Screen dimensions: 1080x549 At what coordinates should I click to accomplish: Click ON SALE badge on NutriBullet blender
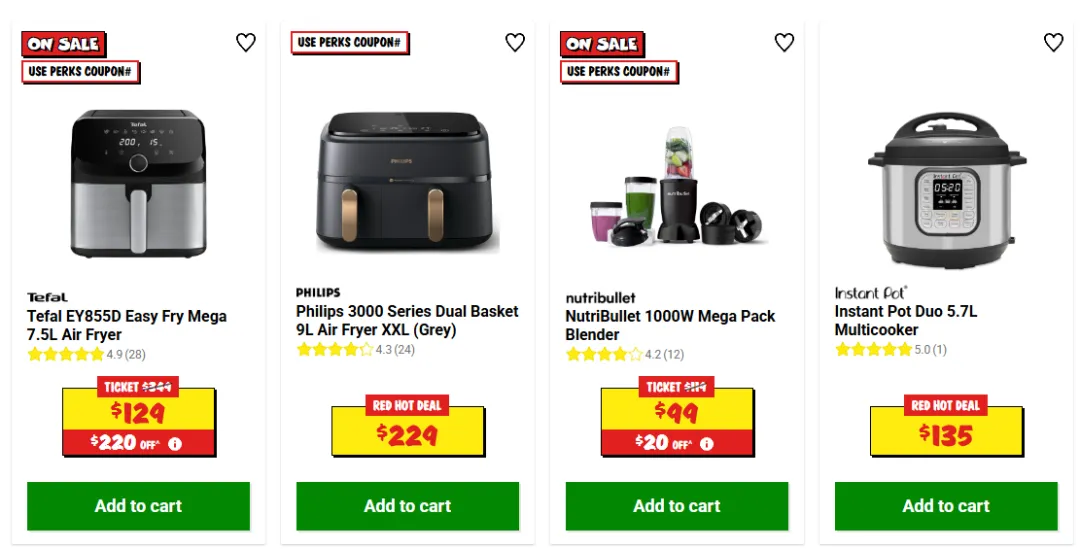602,44
